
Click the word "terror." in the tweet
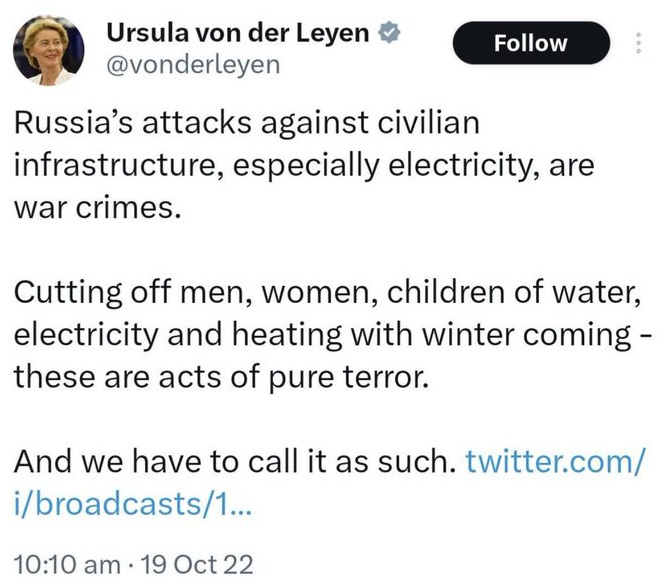(385, 378)
